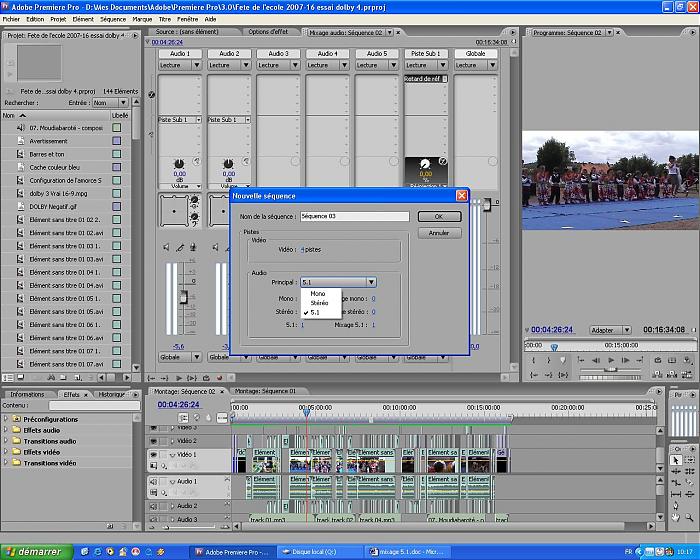Switch to Options d'effet tab
The image size is (700, 560).
tap(268, 32)
